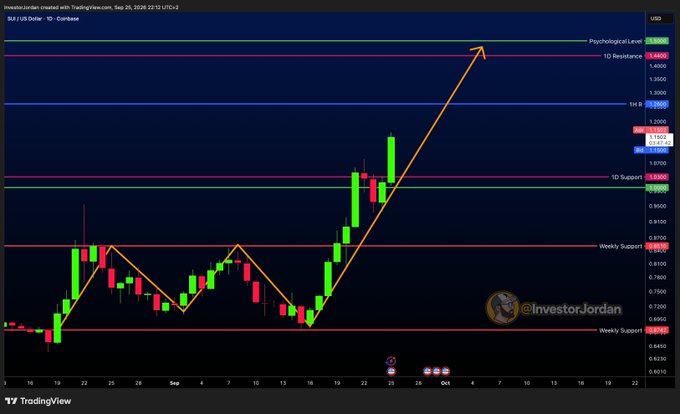Screen dimensions: 680x414
Task: Select the red 1.4400 resistance price tag
Action: click(657, 56)
